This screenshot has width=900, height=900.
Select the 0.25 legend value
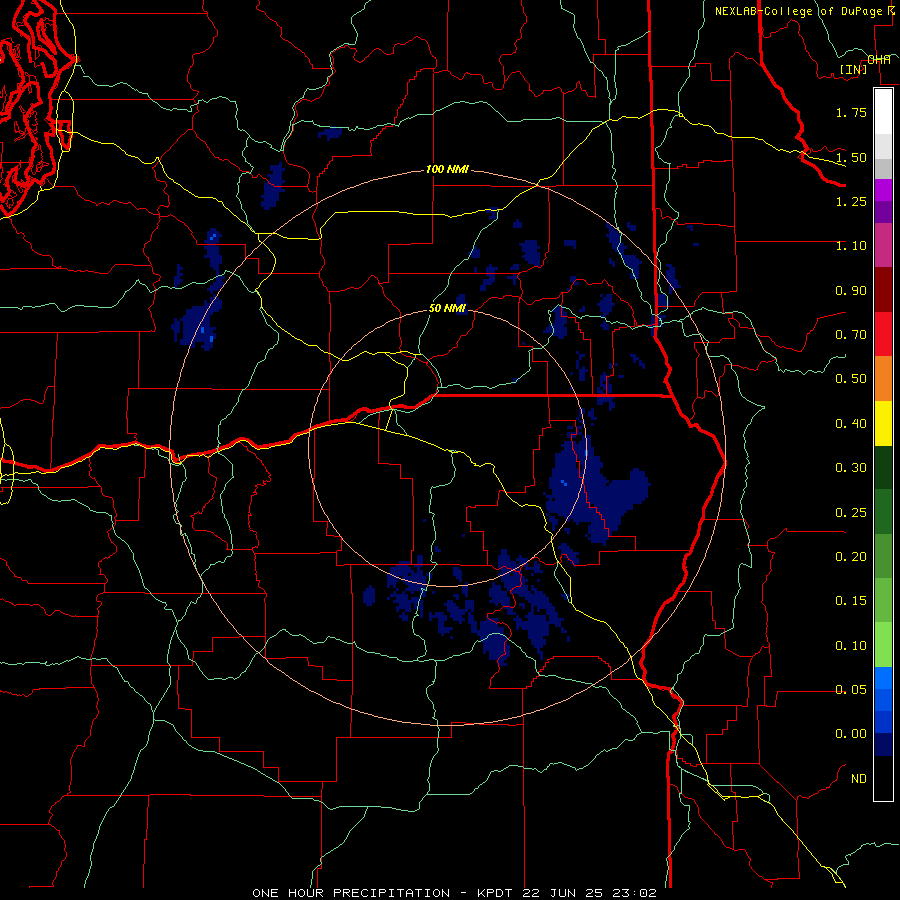(851, 513)
